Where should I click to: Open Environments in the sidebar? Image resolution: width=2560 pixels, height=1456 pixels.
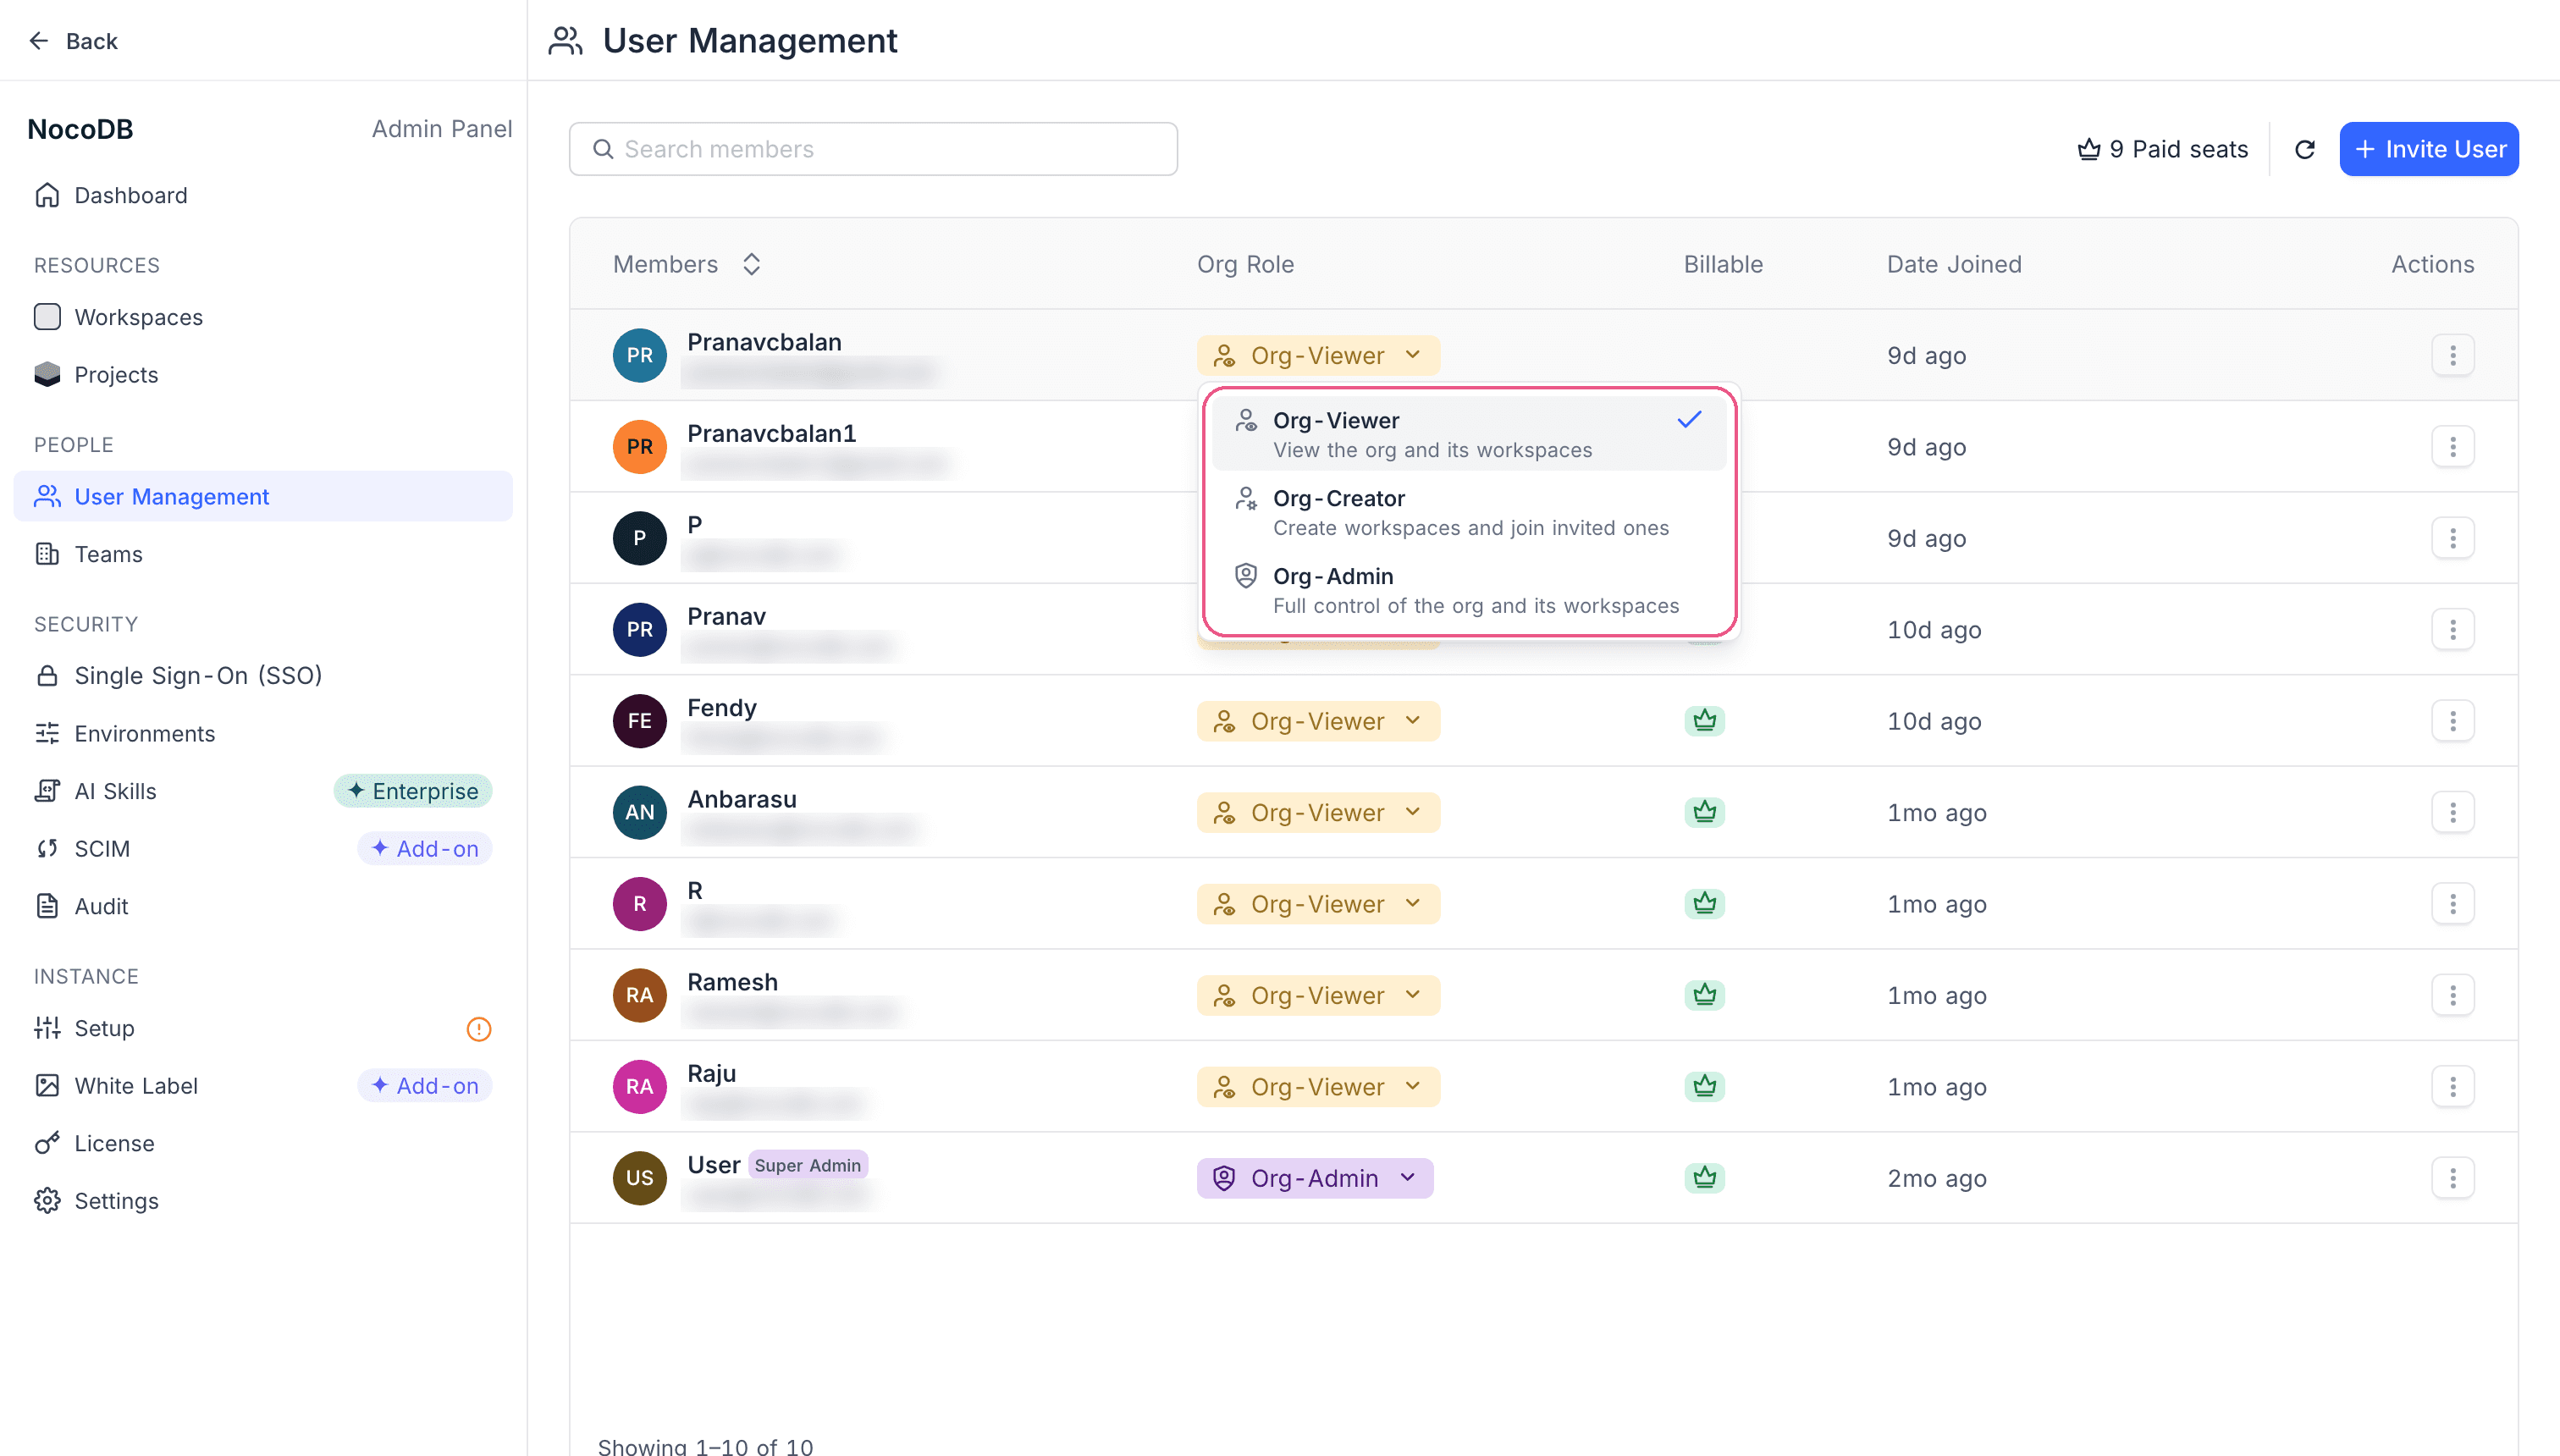pos(263,734)
